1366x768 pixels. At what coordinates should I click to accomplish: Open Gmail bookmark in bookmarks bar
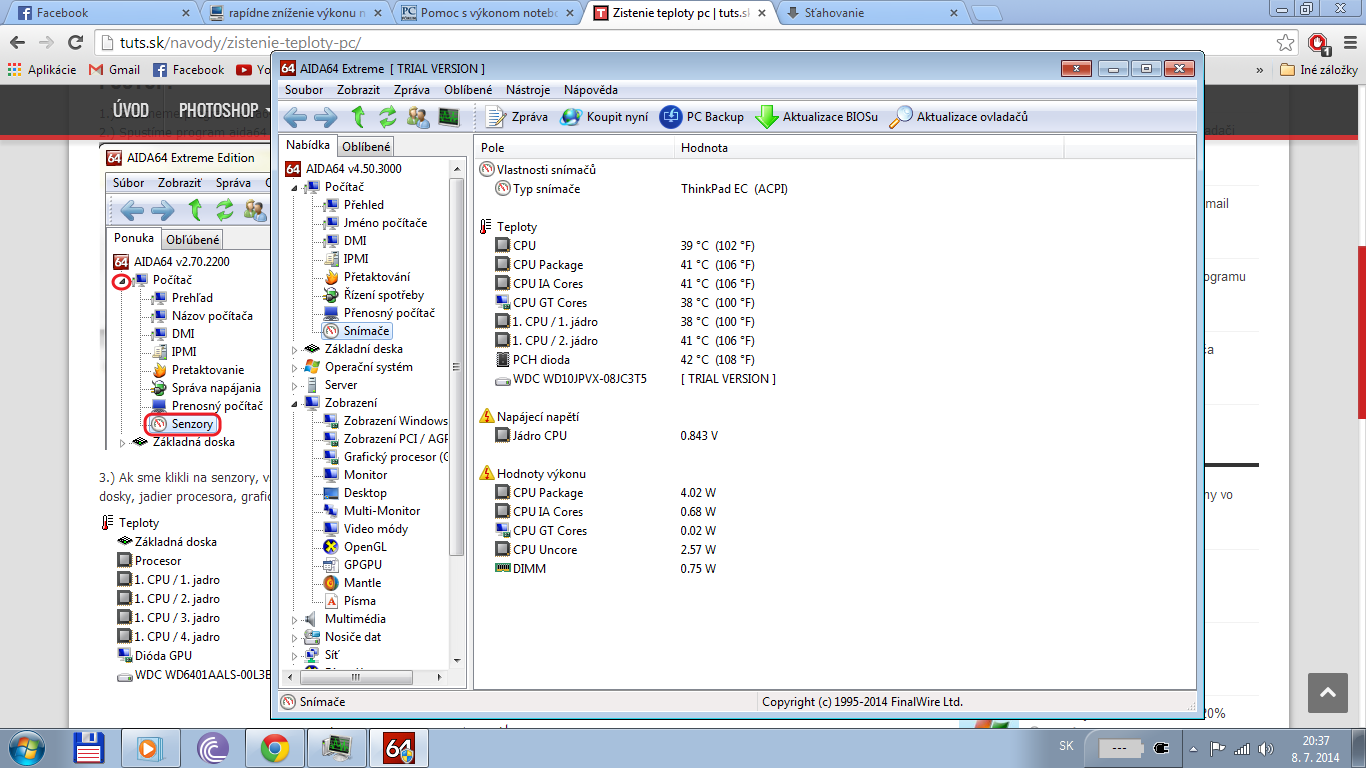(x=114, y=70)
